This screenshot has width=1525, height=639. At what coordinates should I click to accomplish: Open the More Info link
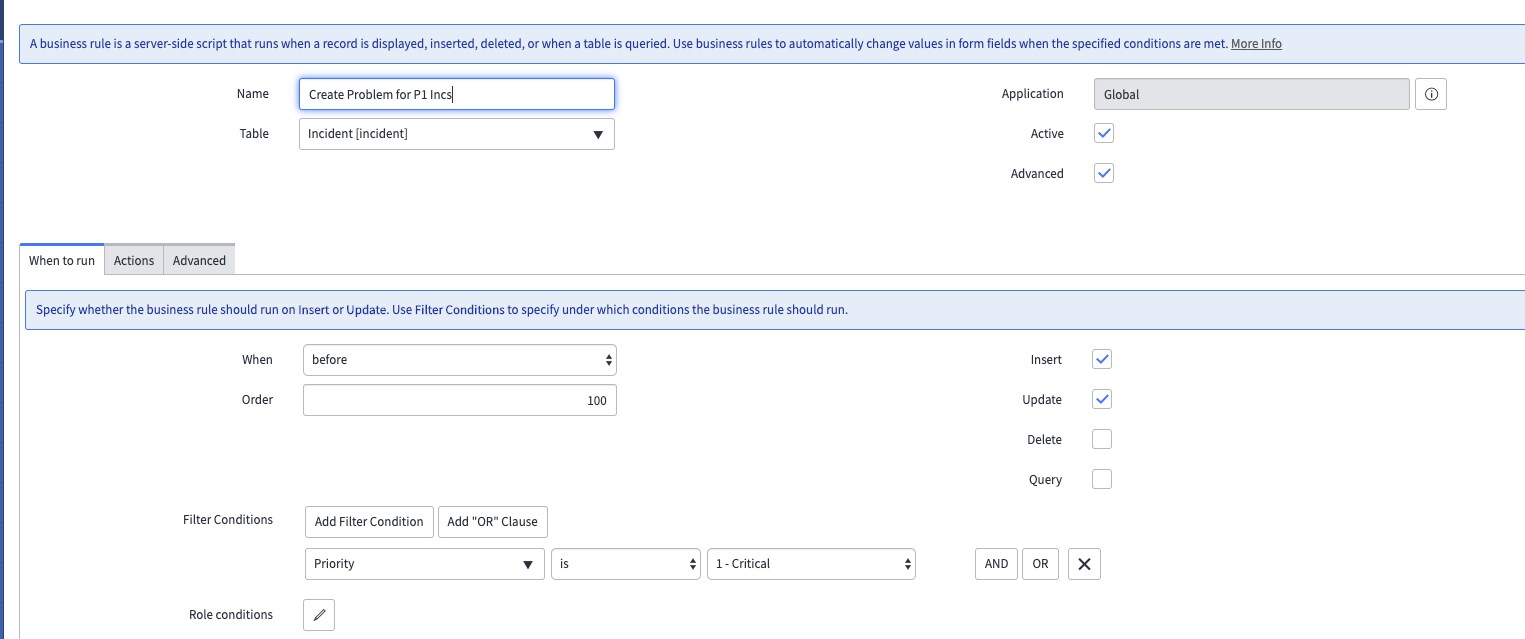click(x=1256, y=43)
